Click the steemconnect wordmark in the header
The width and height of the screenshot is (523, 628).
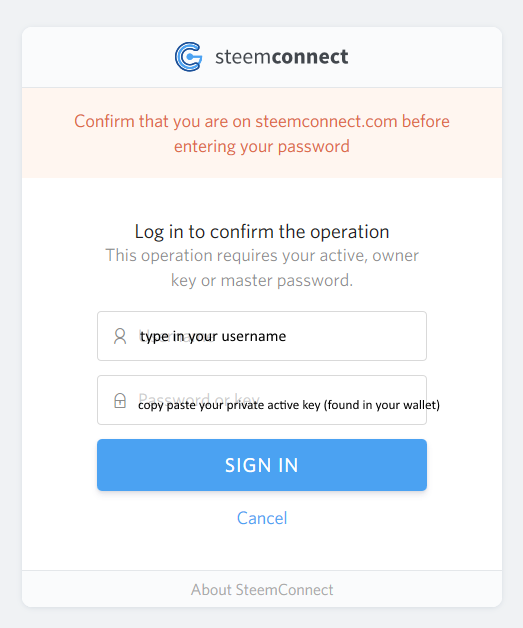coord(282,56)
